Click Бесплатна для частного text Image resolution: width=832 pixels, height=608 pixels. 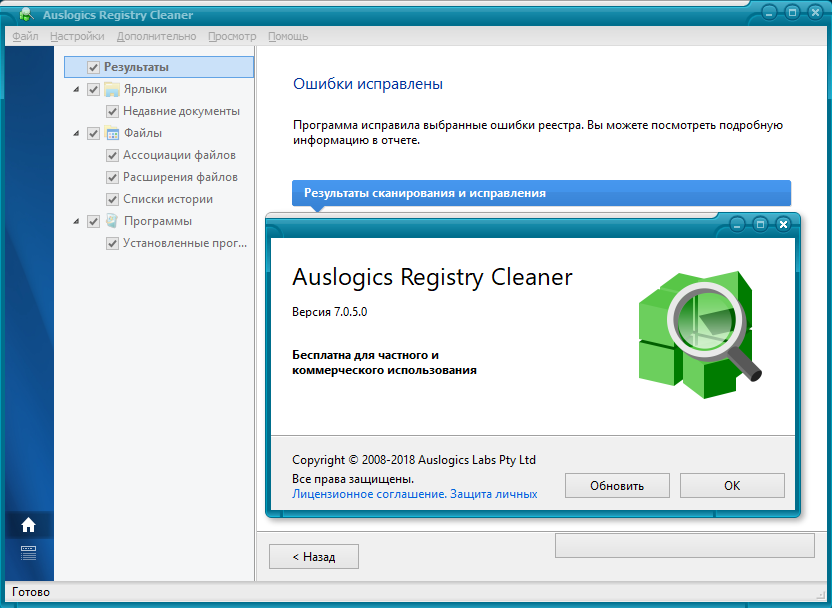(x=384, y=362)
